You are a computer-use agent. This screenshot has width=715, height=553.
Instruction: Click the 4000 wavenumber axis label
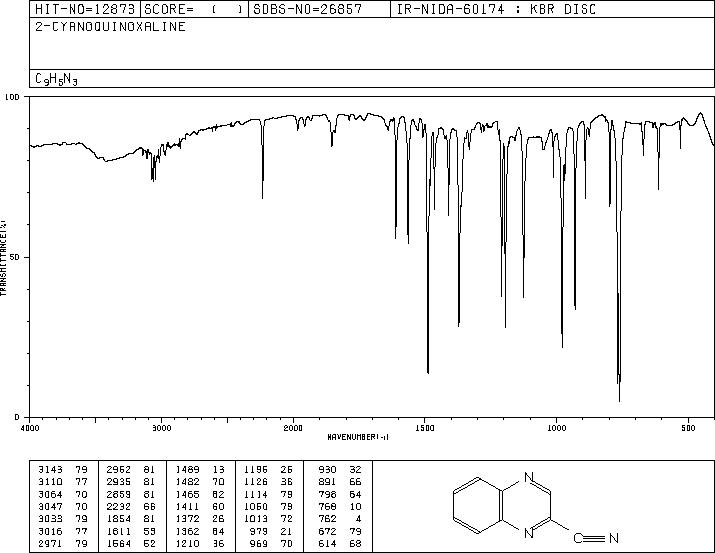click(x=30, y=428)
